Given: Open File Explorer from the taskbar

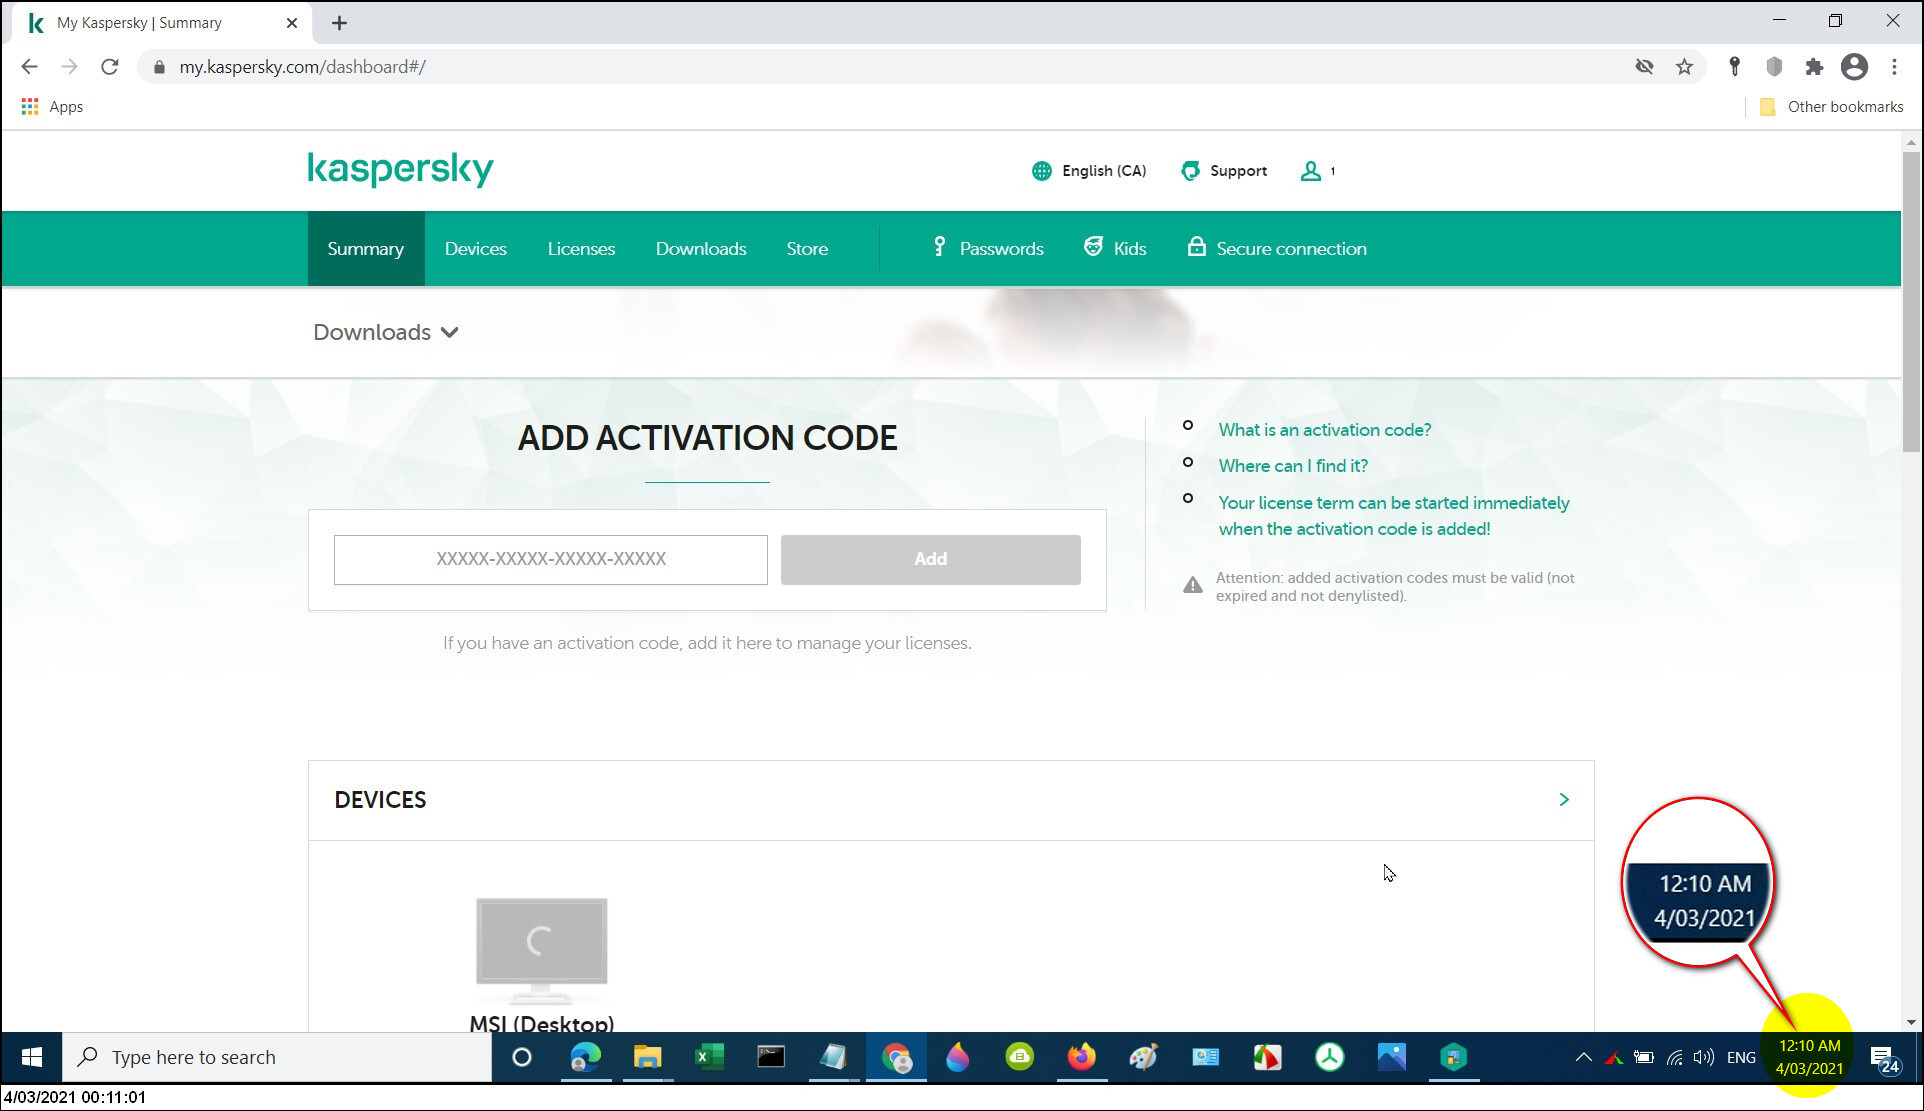Looking at the screenshot, I should click(648, 1057).
